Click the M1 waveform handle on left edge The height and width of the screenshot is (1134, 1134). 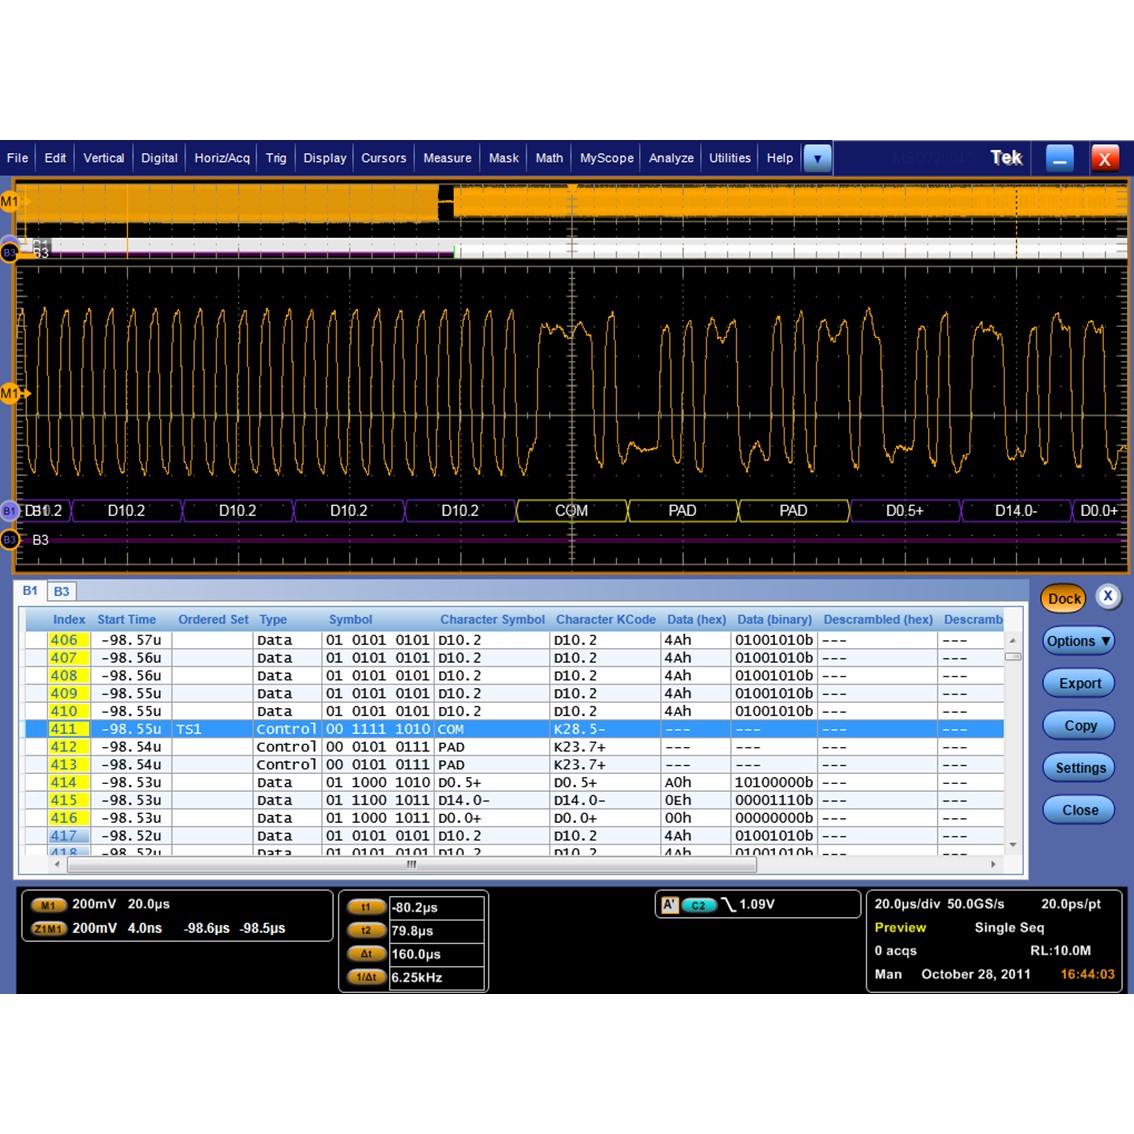(x=11, y=393)
